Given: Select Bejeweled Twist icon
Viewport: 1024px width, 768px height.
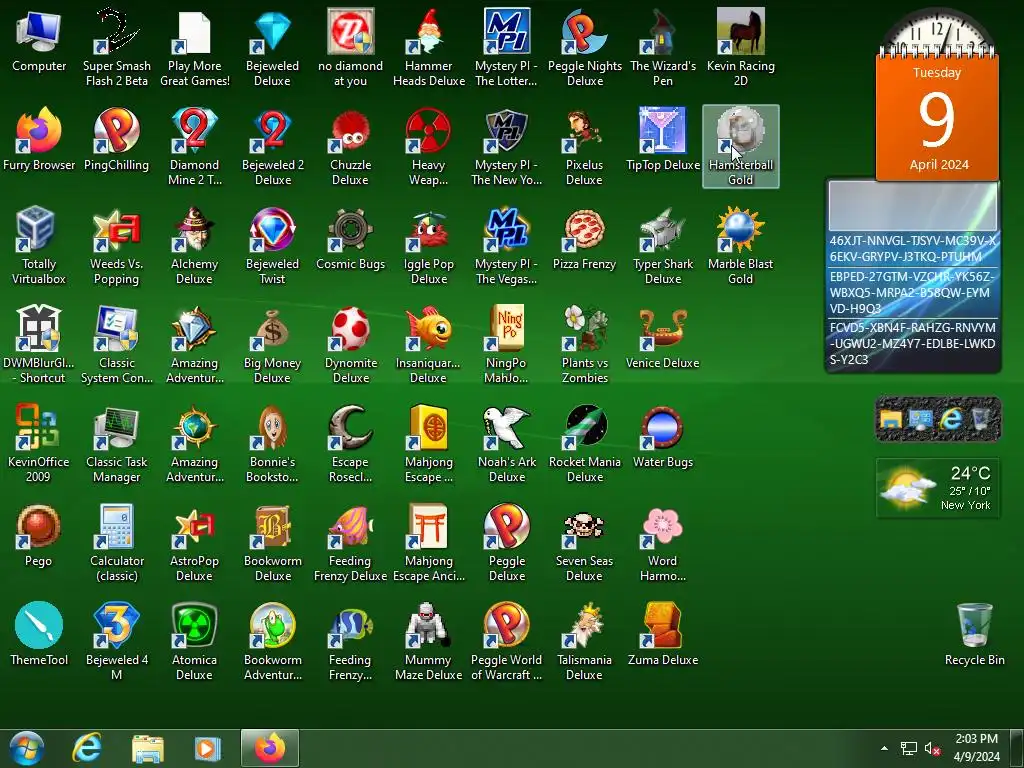Looking at the screenshot, I should (272, 246).
